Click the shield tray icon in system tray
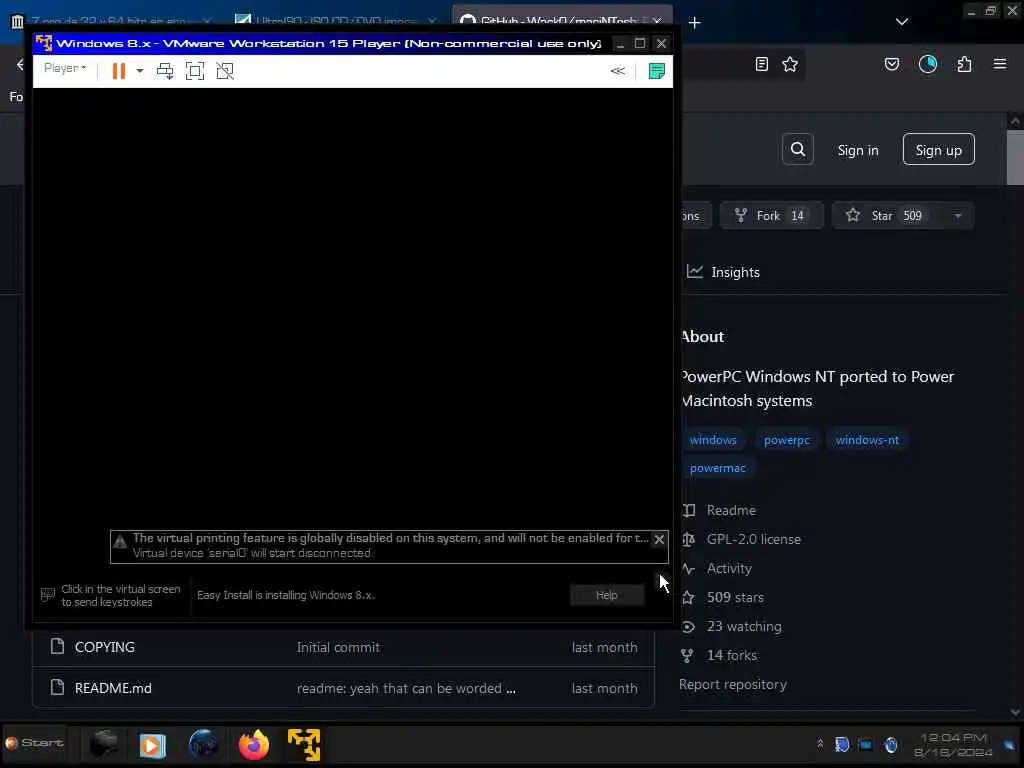 (842, 744)
